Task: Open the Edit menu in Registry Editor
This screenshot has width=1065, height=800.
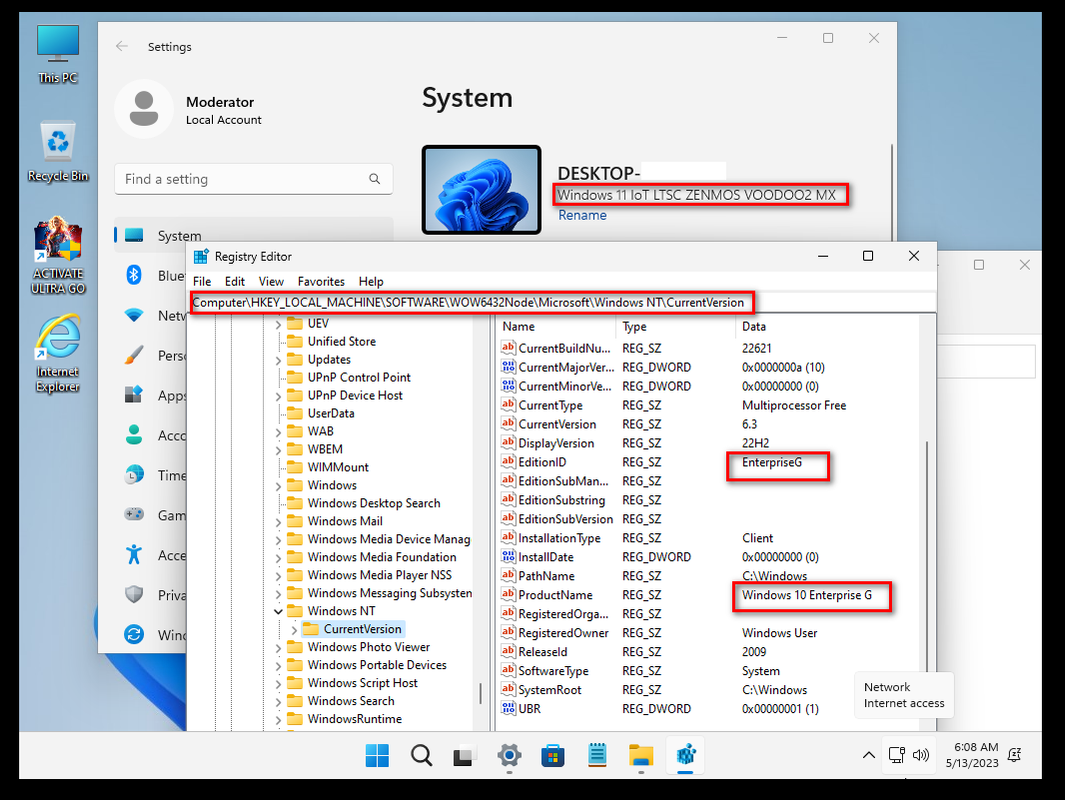Action: [x=234, y=281]
